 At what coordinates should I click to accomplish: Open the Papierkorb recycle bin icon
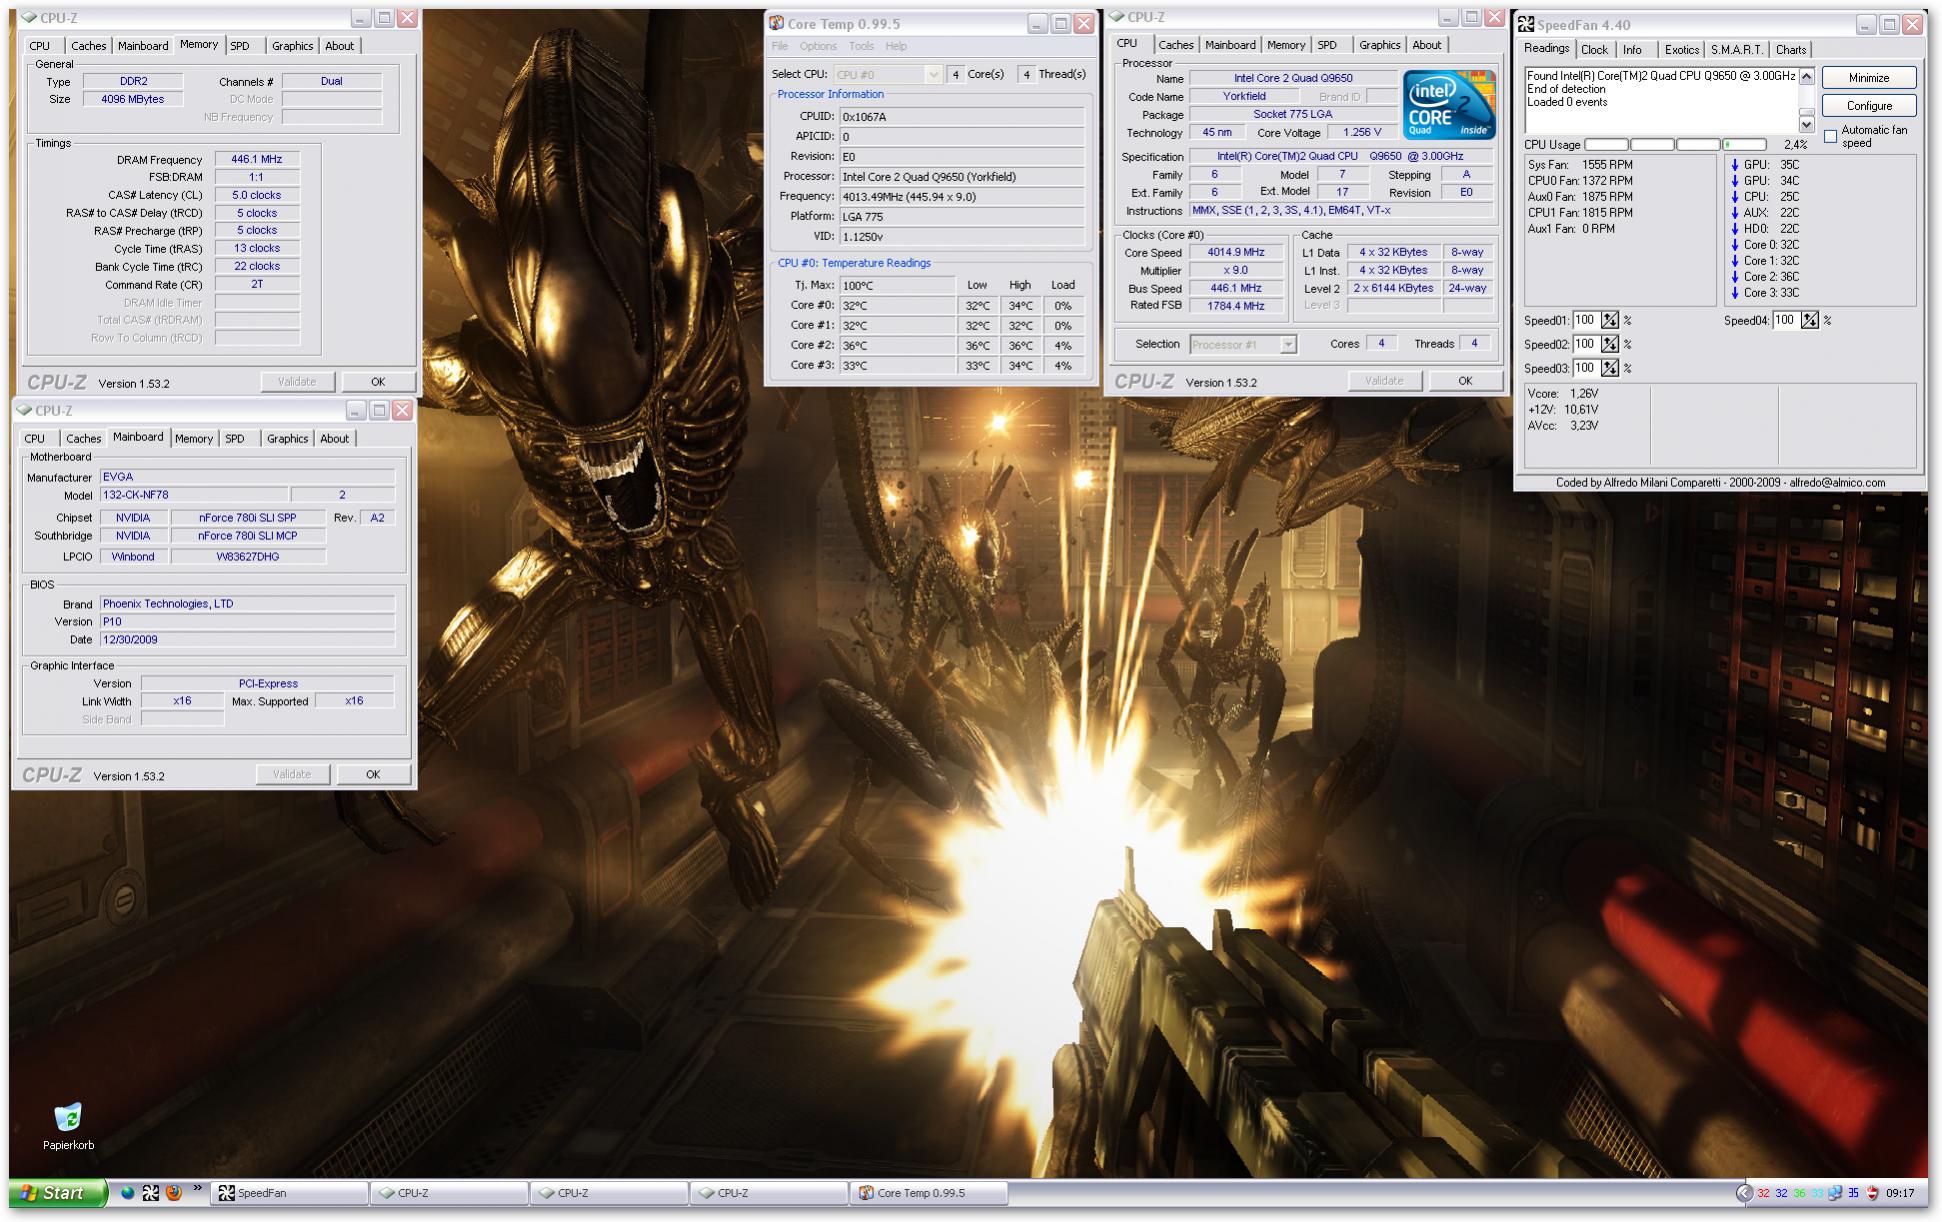coord(68,1118)
